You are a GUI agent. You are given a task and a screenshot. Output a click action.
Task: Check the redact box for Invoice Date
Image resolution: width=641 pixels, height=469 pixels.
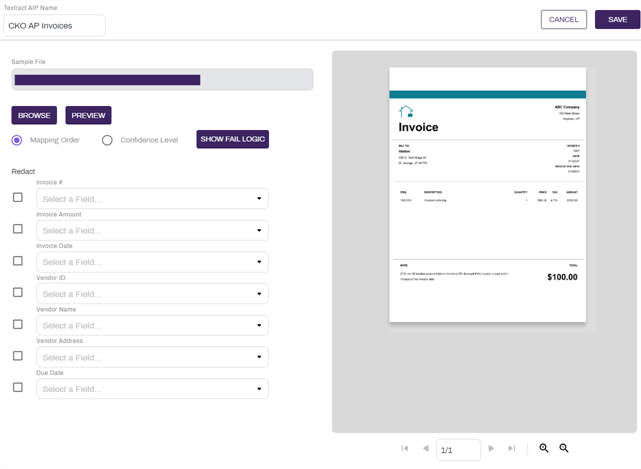click(x=18, y=261)
